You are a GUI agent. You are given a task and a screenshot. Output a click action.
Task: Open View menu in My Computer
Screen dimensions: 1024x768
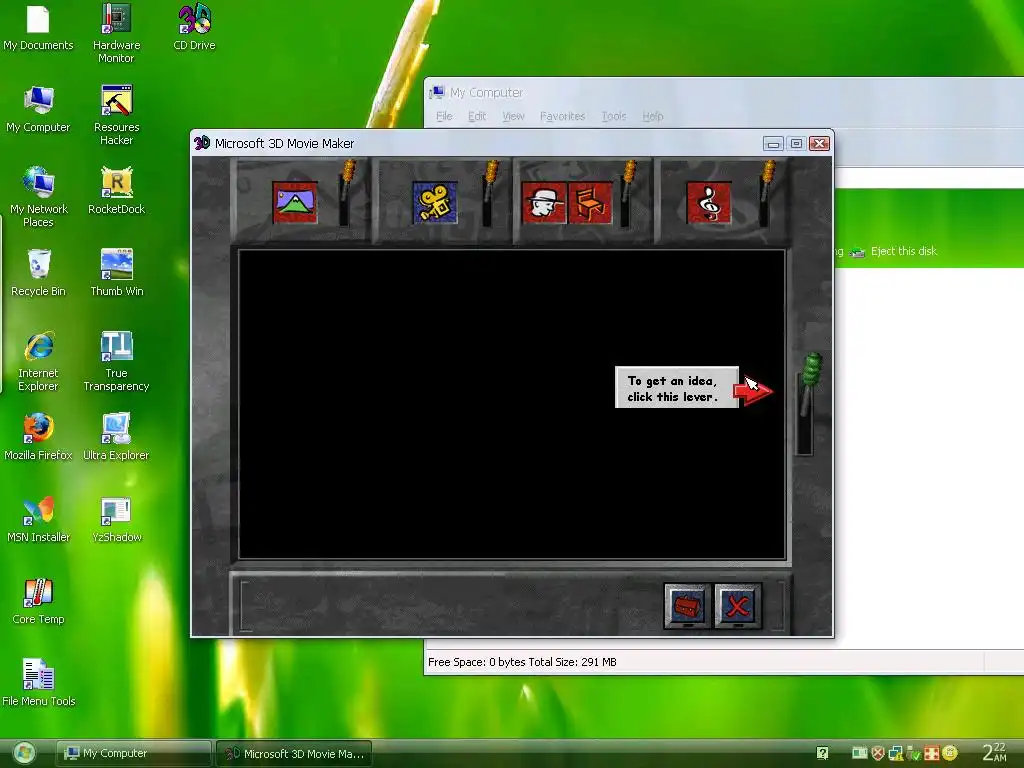click(513, 116)
